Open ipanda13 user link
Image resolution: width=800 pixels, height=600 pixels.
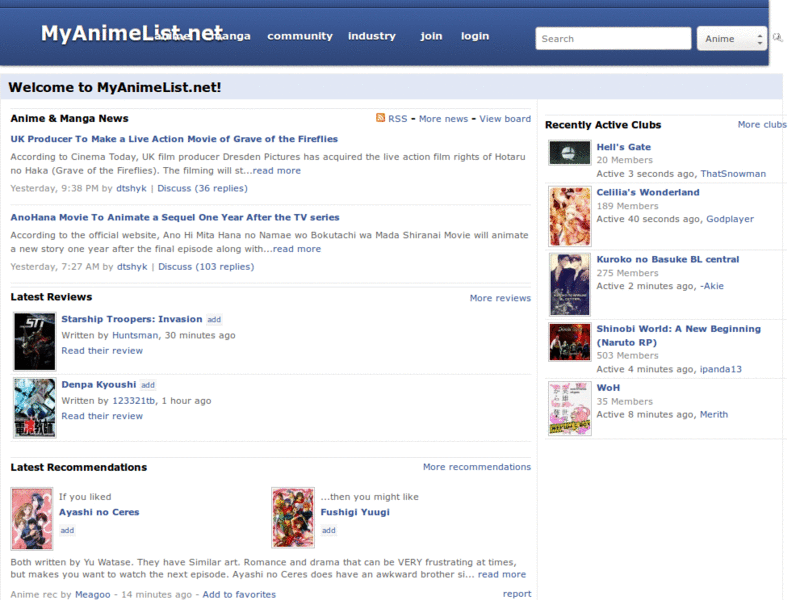[x=720, y=369]
